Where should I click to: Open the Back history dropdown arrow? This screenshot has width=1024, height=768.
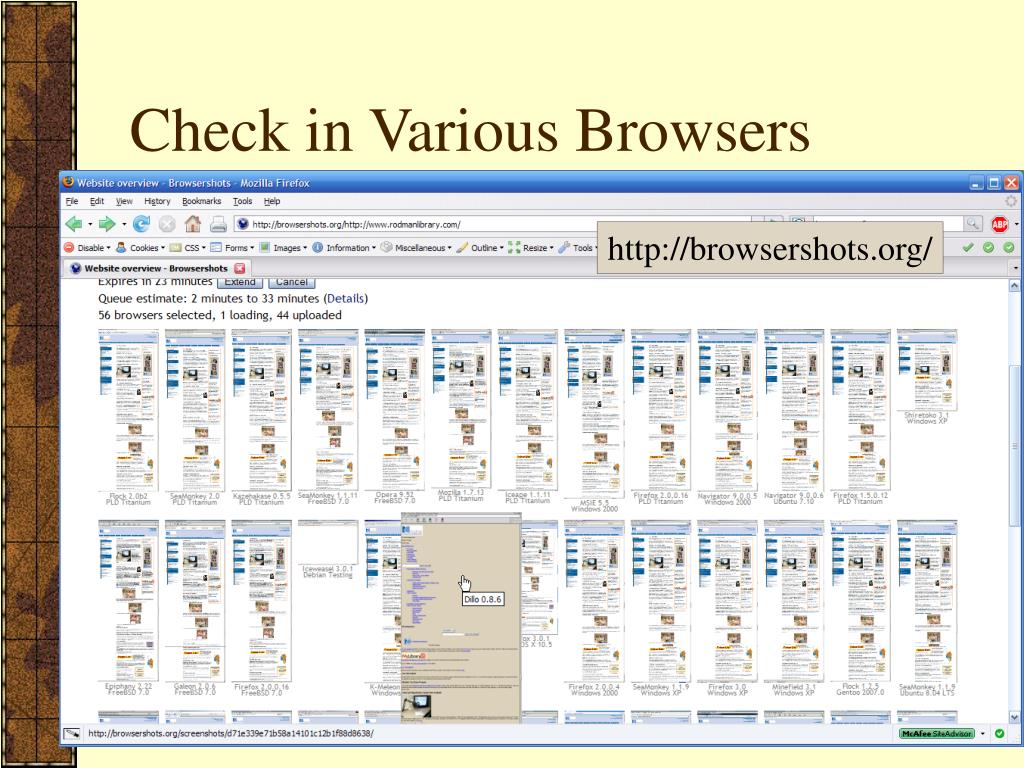coord(90,225)
